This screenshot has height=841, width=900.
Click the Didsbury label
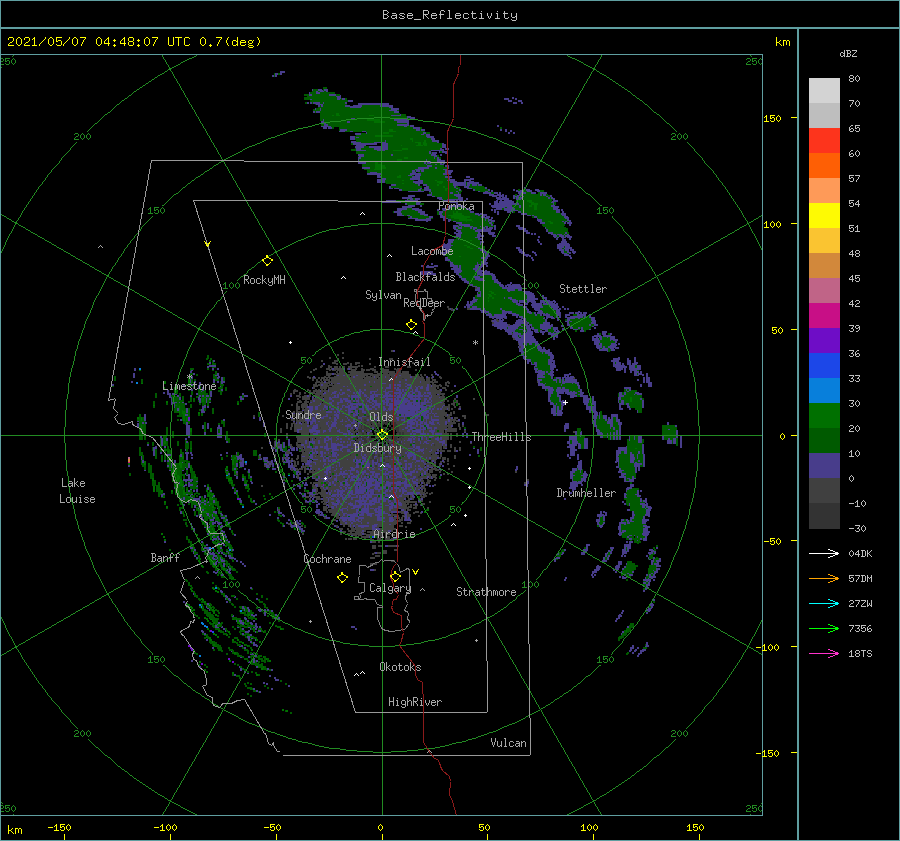coord(377,448)
